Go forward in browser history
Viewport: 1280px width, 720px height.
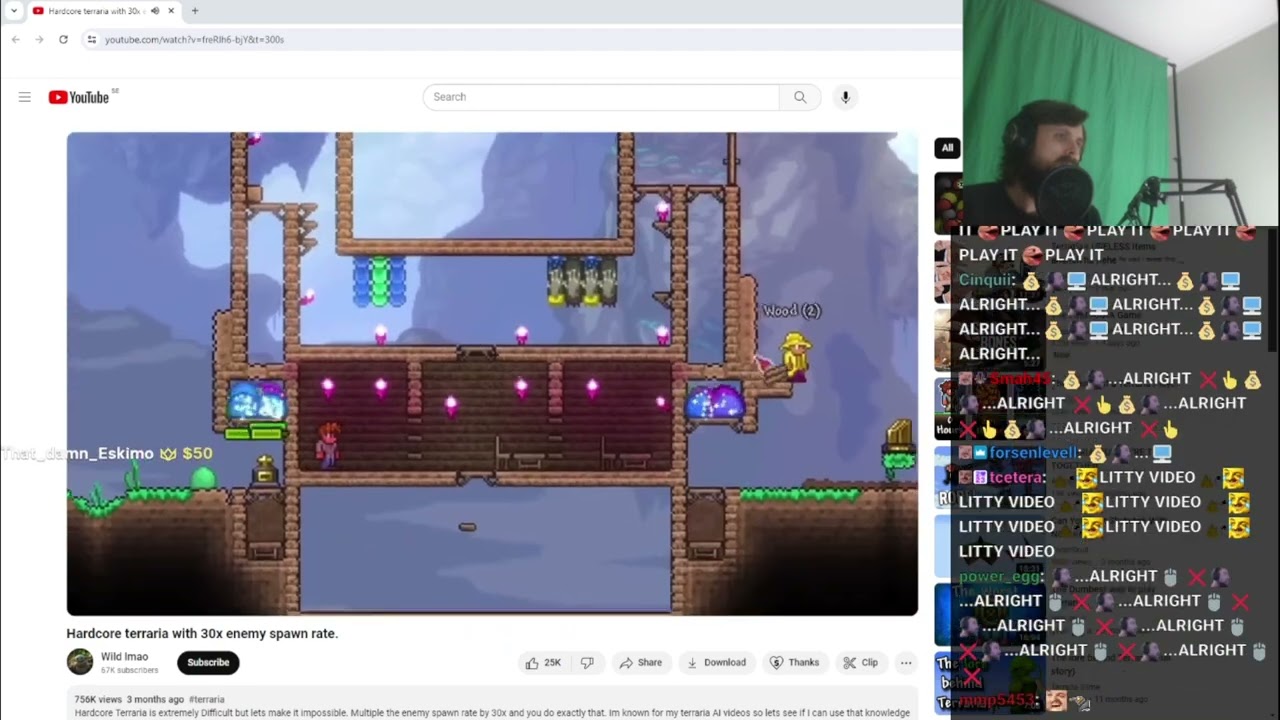click(39, 39)
